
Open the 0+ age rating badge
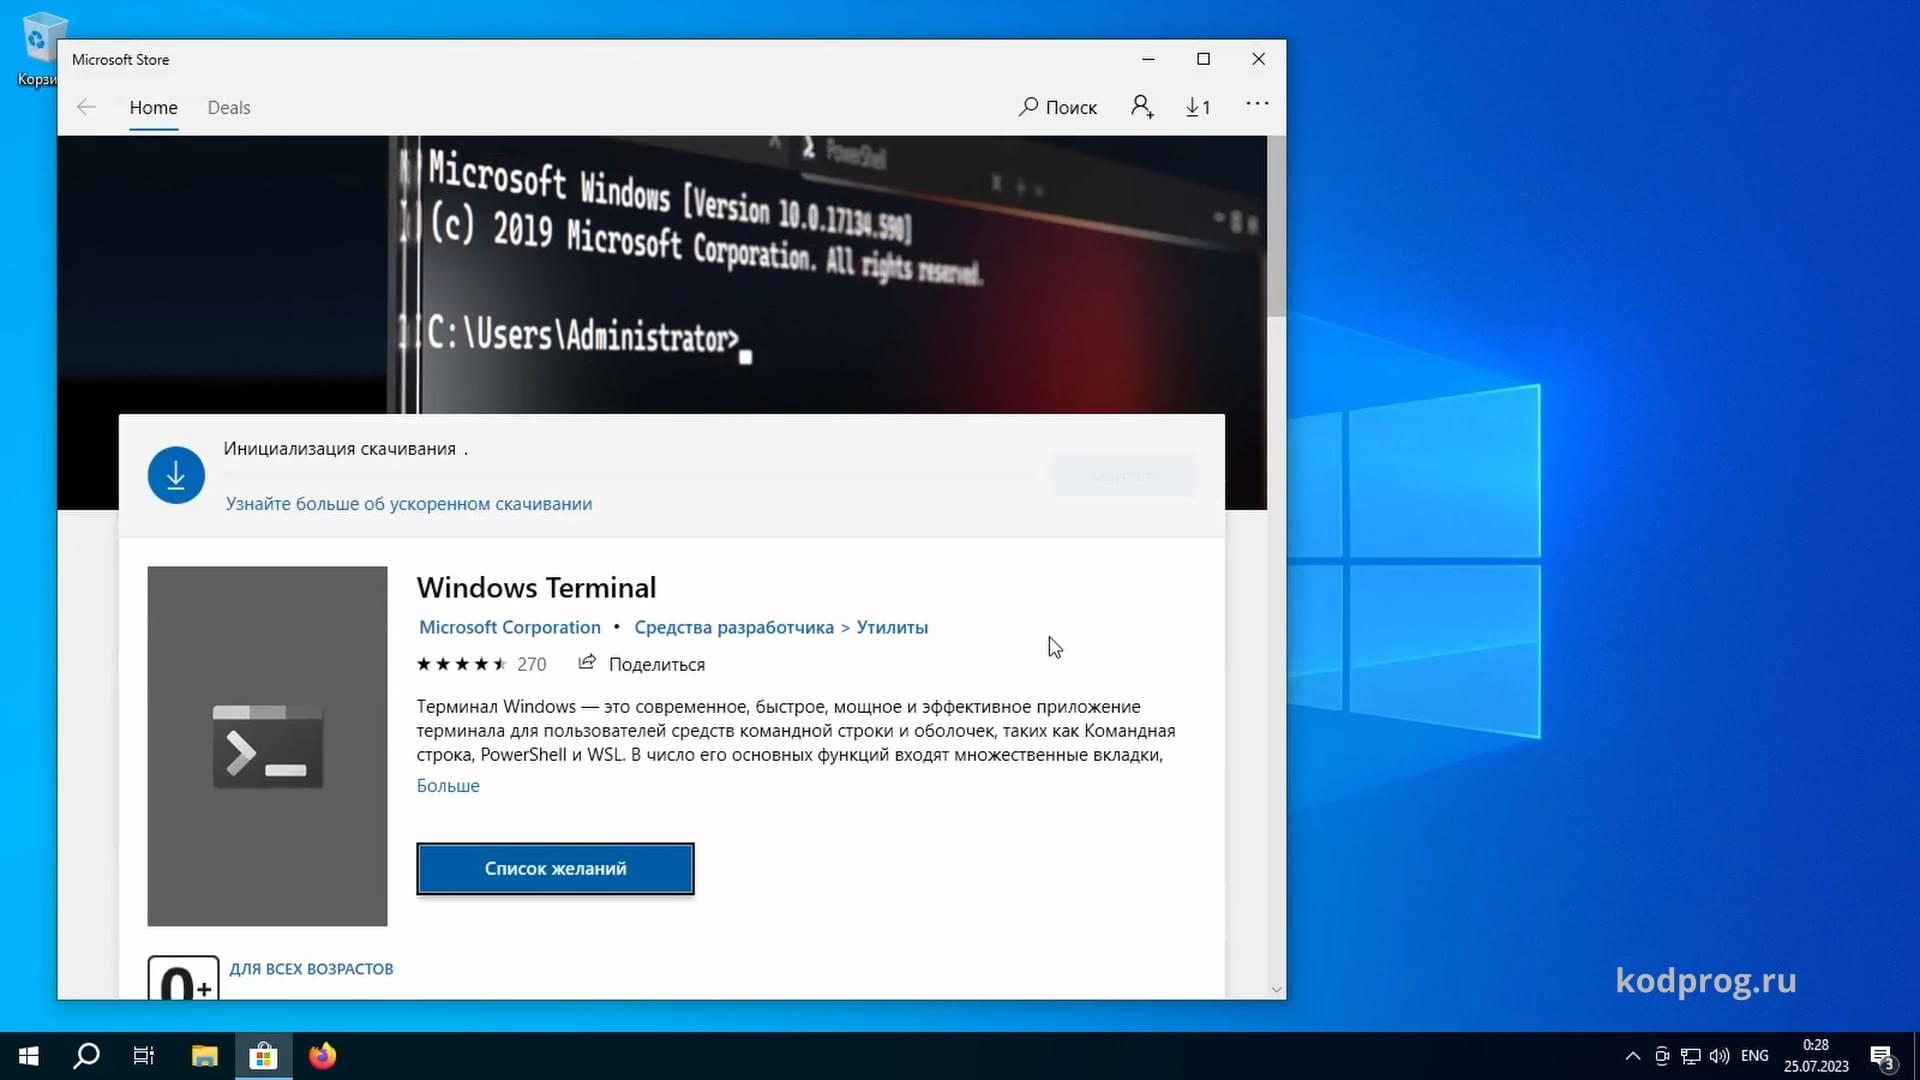tap(183, 978)
